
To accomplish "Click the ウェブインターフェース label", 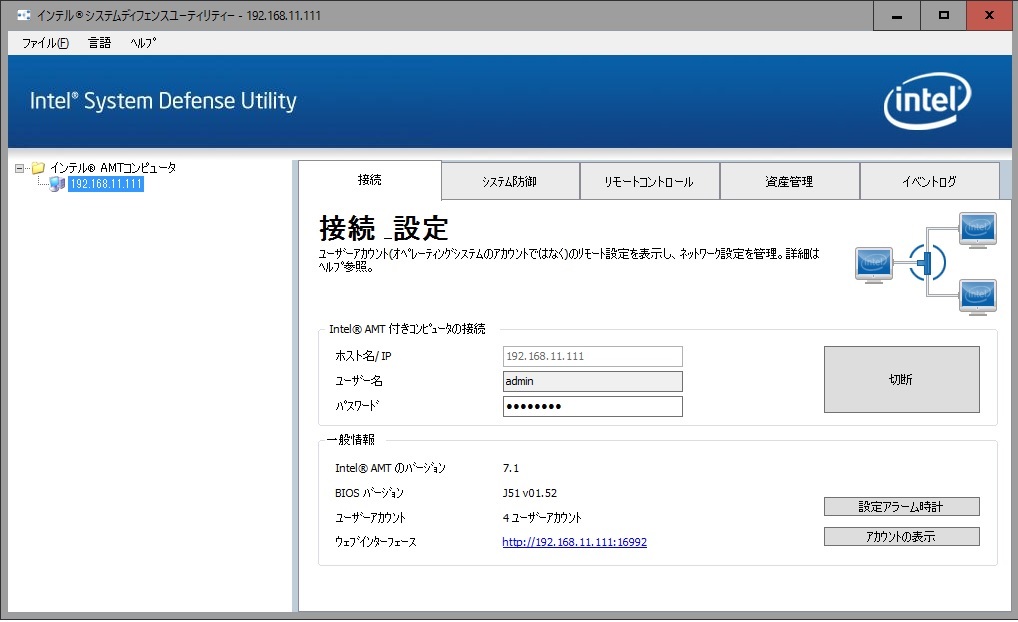I will click(x=376, y=542).
